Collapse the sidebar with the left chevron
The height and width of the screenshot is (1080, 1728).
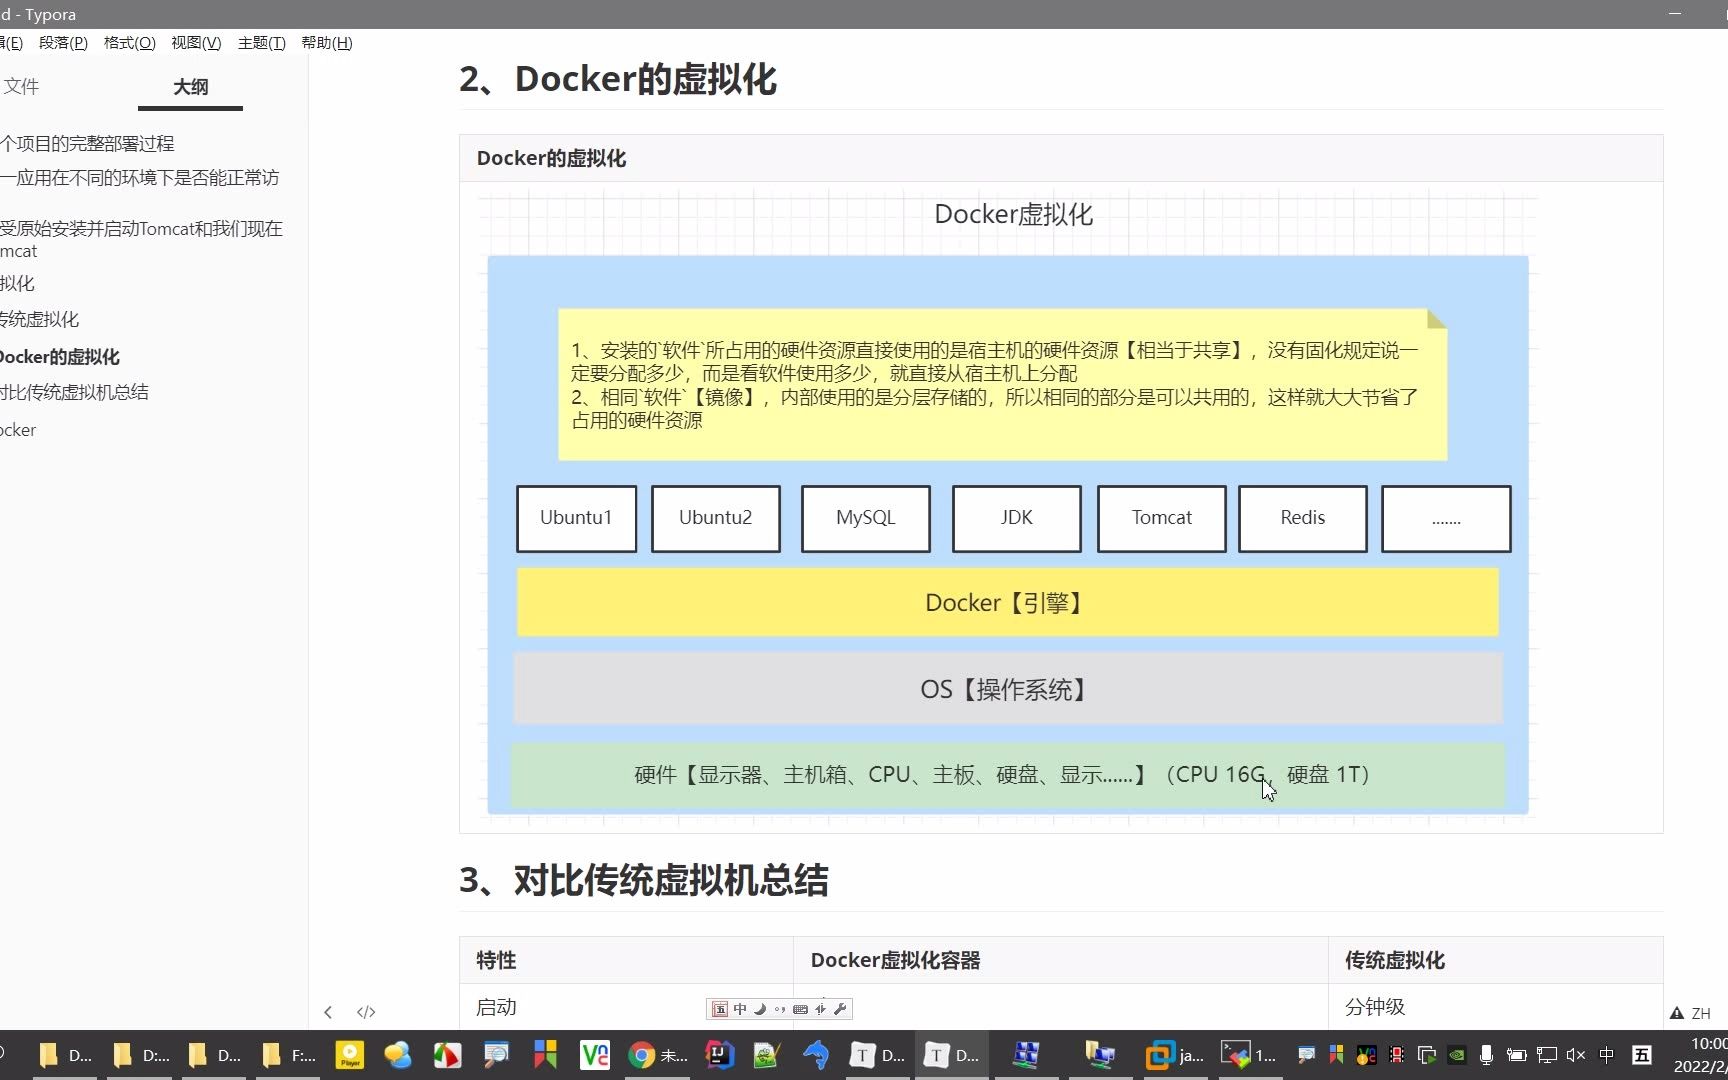coord(328,1012)
